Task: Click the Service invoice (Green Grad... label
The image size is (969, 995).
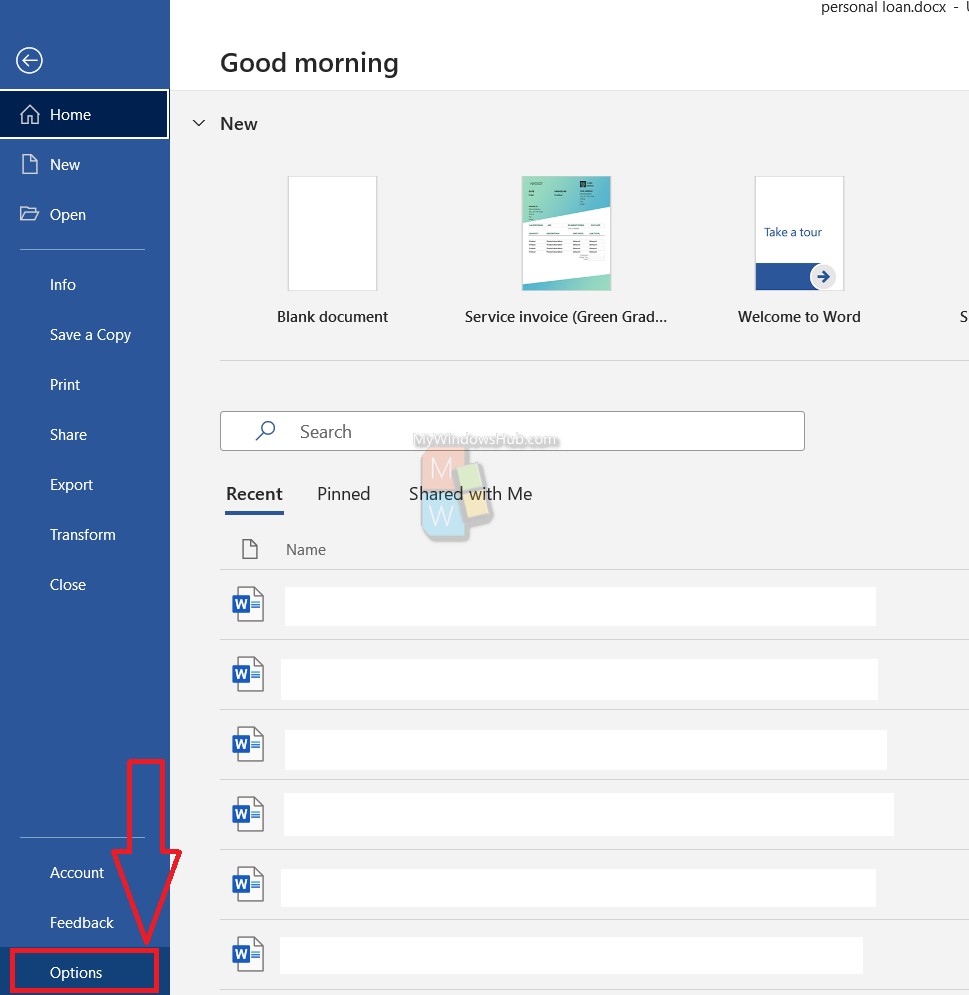Action: [566, 317]
